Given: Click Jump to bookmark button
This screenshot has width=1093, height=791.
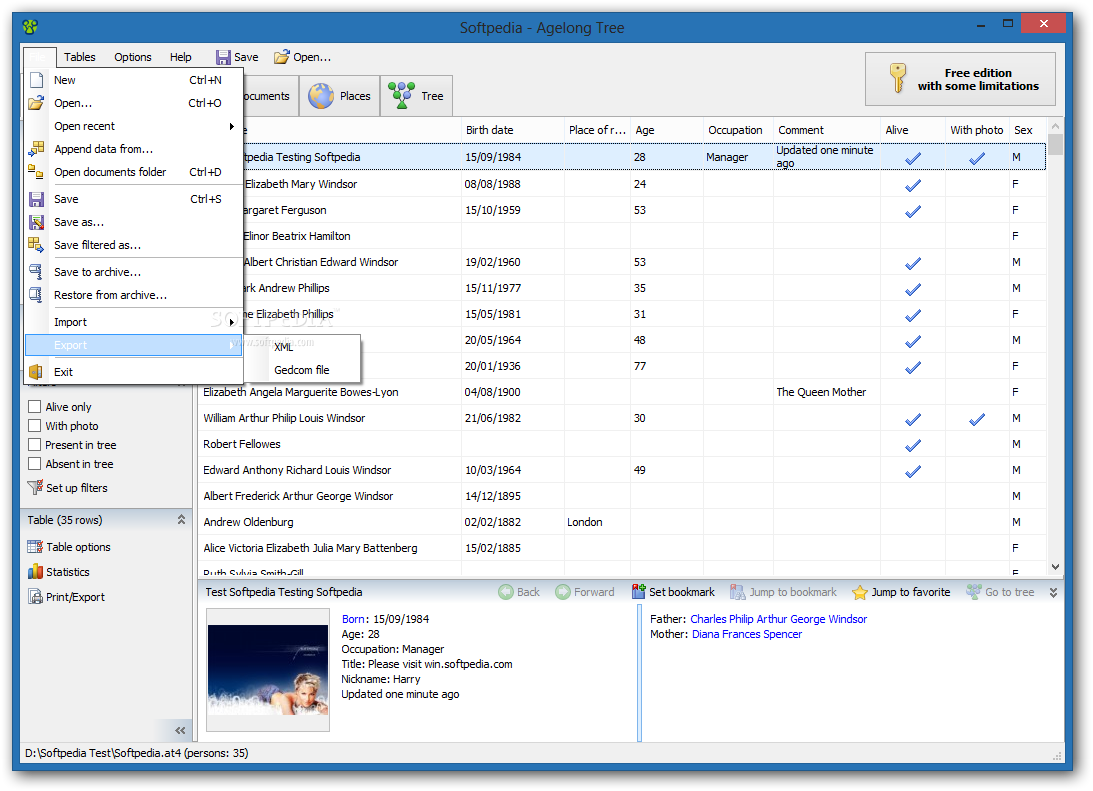Looking at the screenshot, I should tap(784, 592).
